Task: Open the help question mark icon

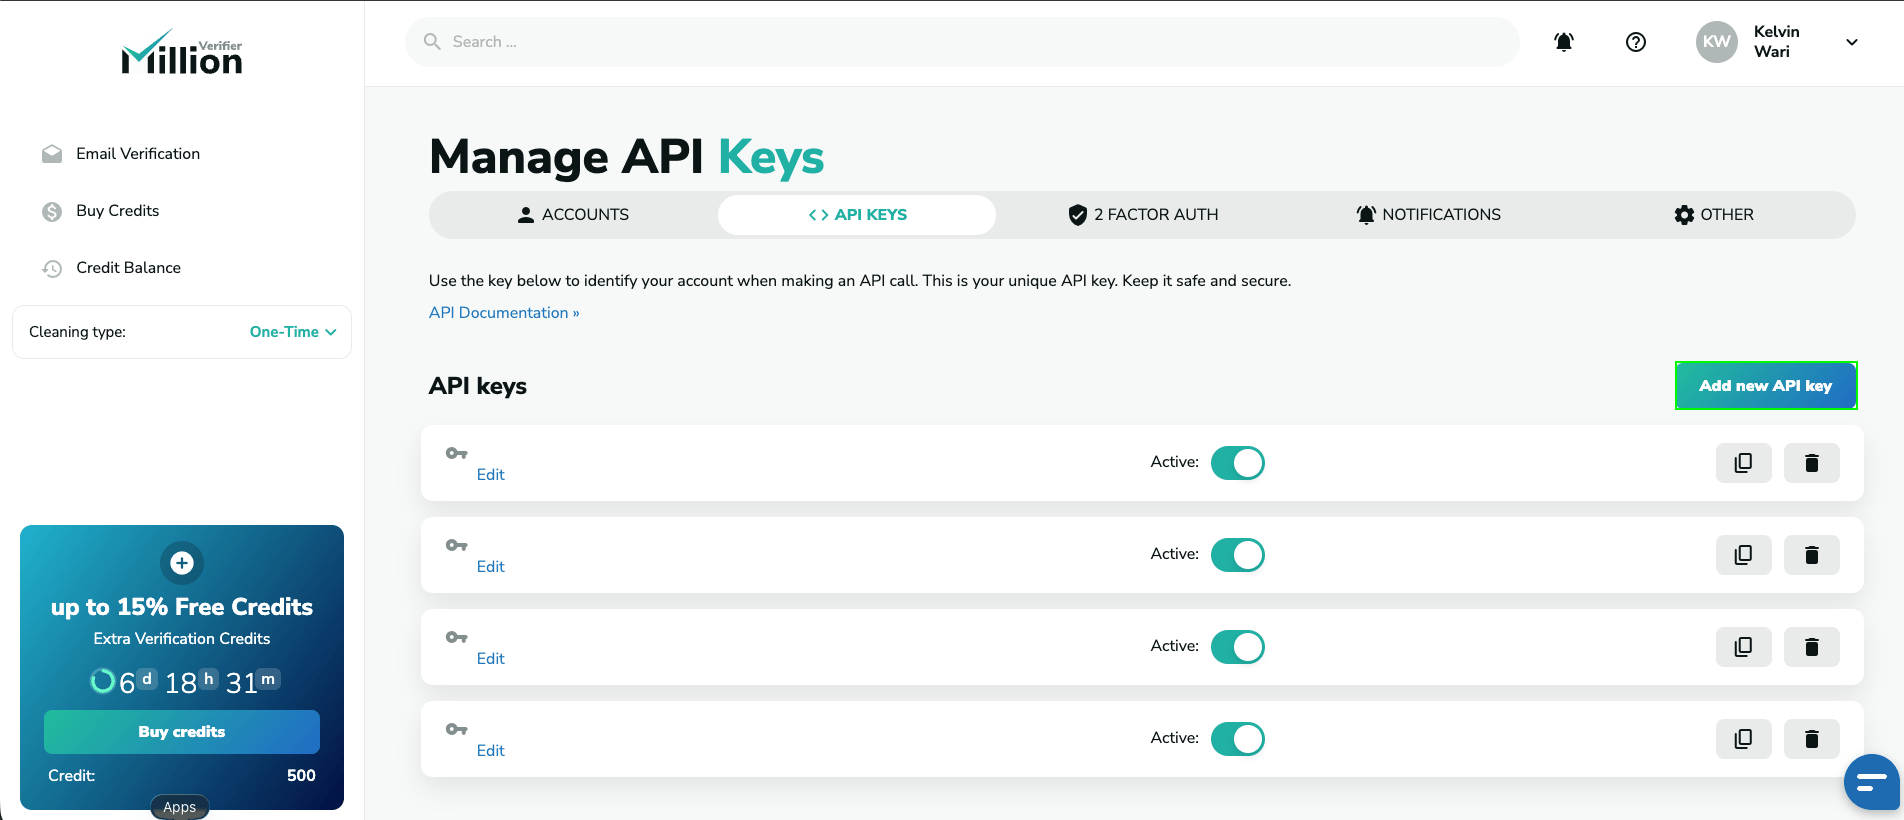Action: 1636,42
